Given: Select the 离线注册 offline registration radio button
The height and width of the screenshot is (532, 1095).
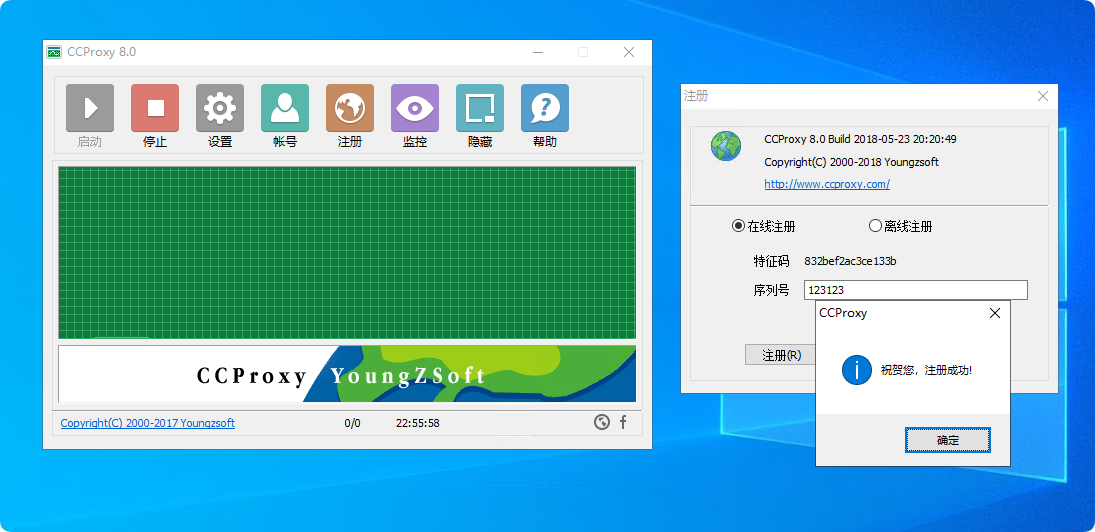Looking at the screenshot, I should (x=875, y=226).
